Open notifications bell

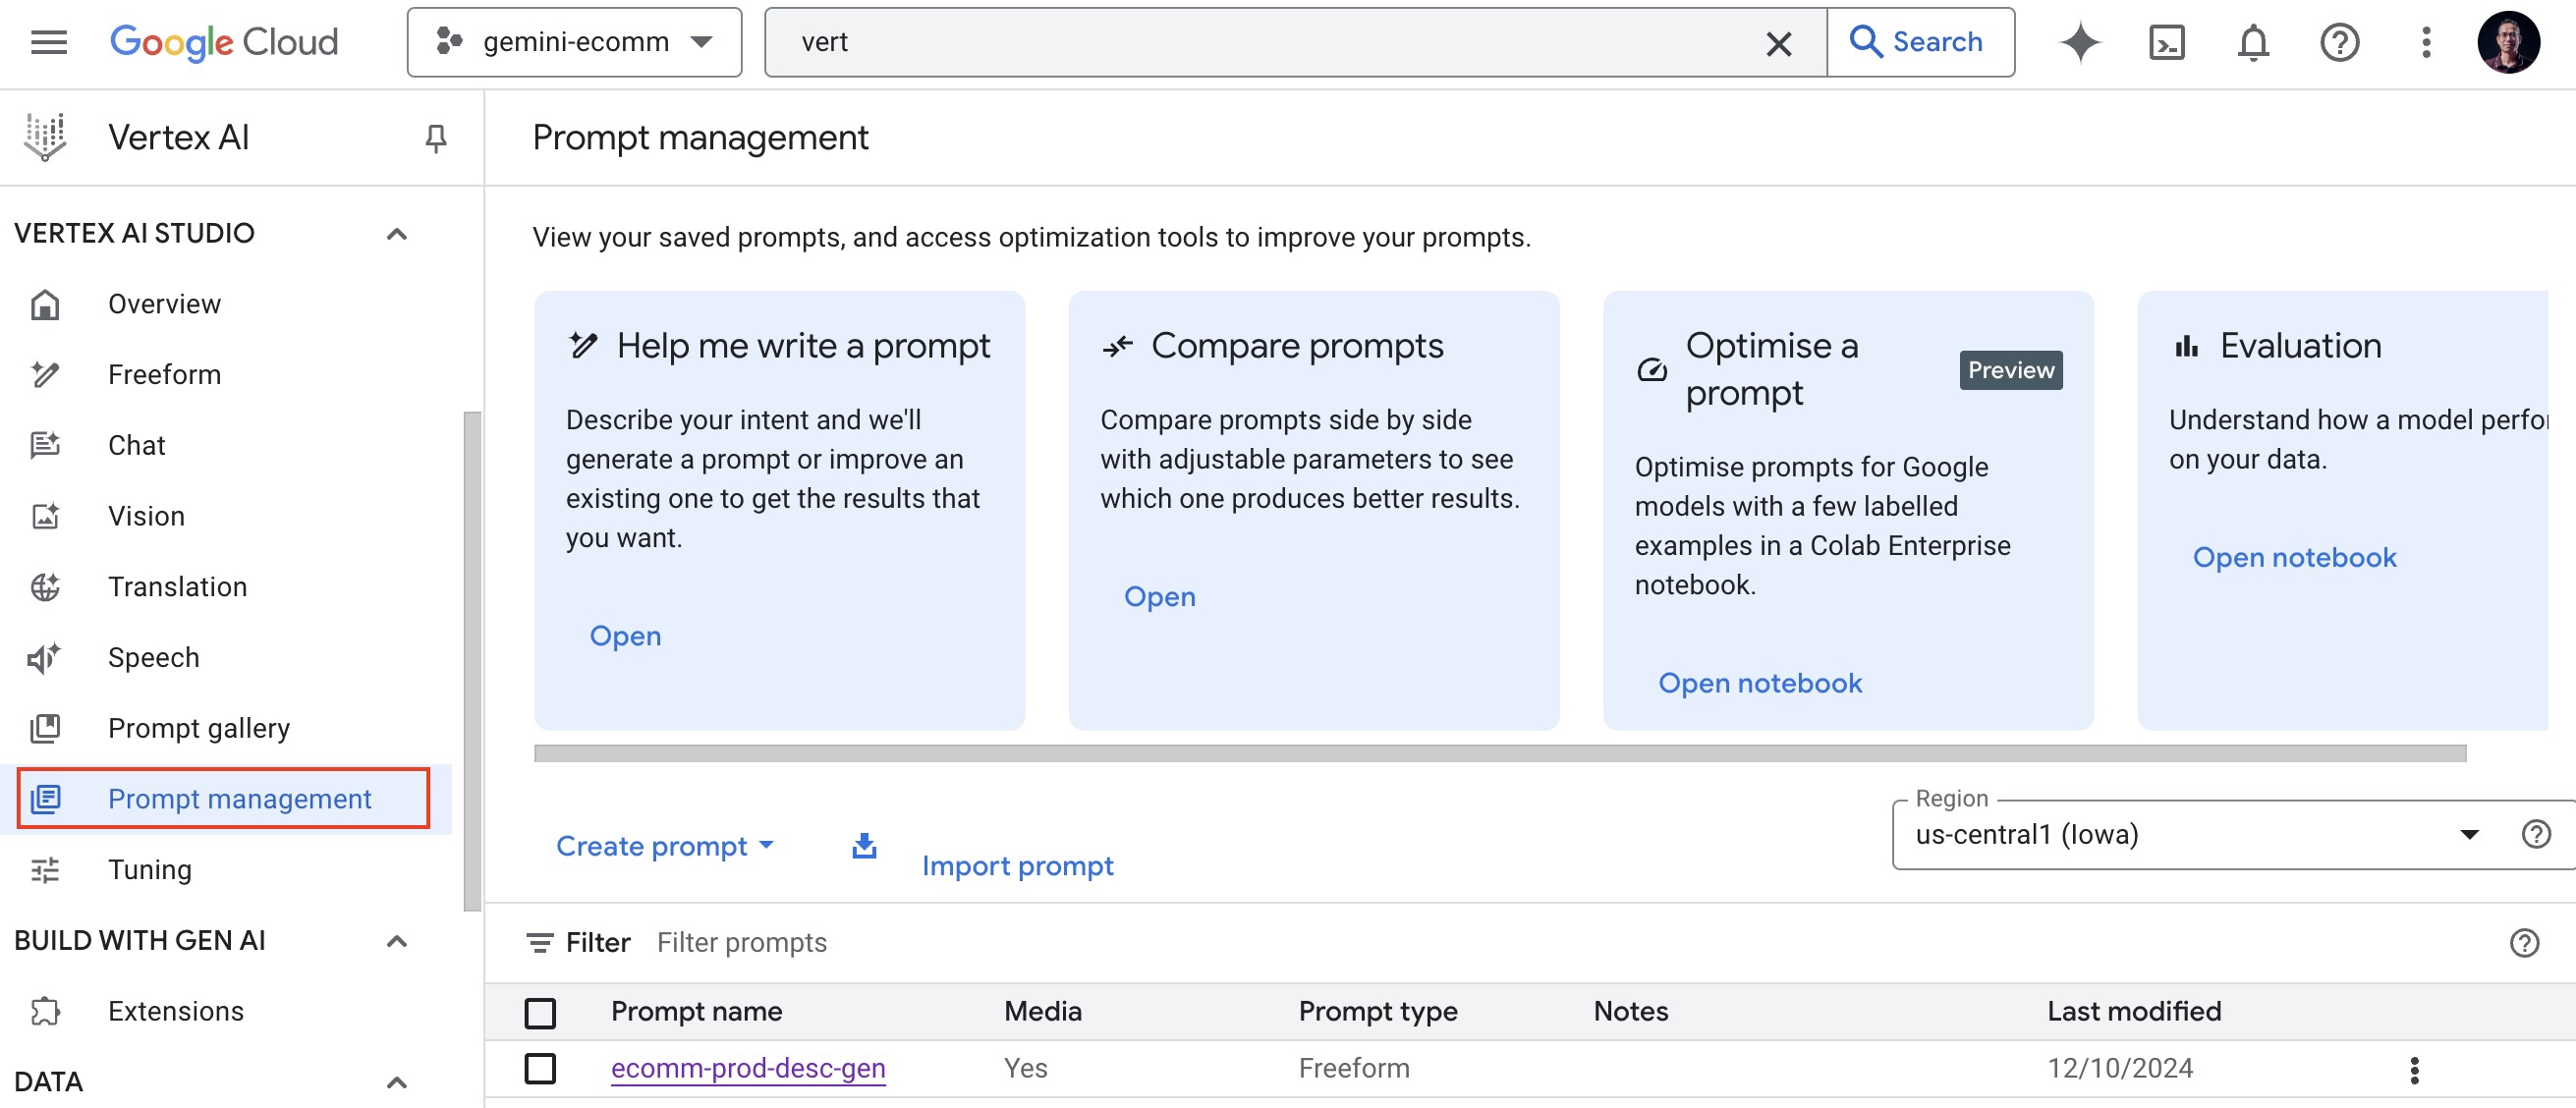click(2253, 42)
